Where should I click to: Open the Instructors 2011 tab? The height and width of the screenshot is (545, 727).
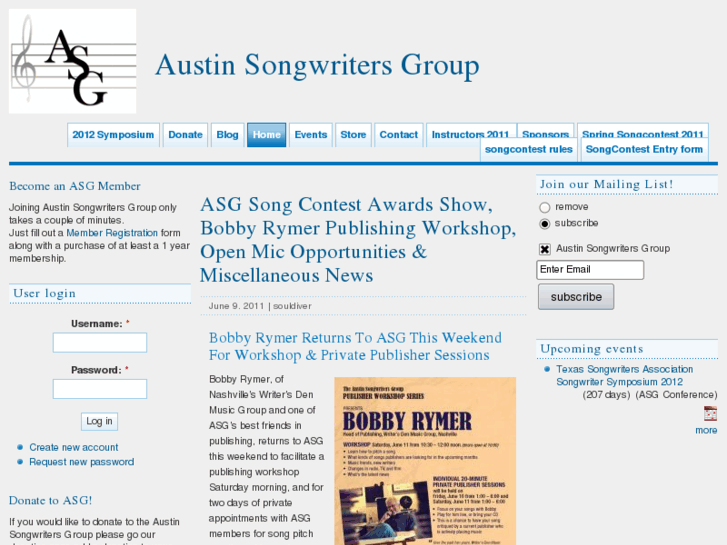[470, 131]
